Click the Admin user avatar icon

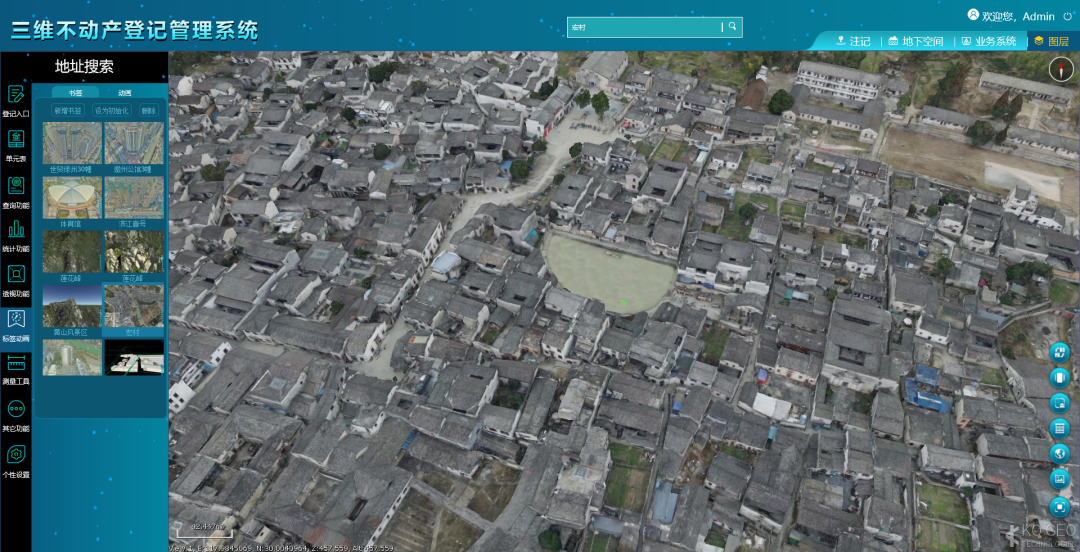(973, 14)
